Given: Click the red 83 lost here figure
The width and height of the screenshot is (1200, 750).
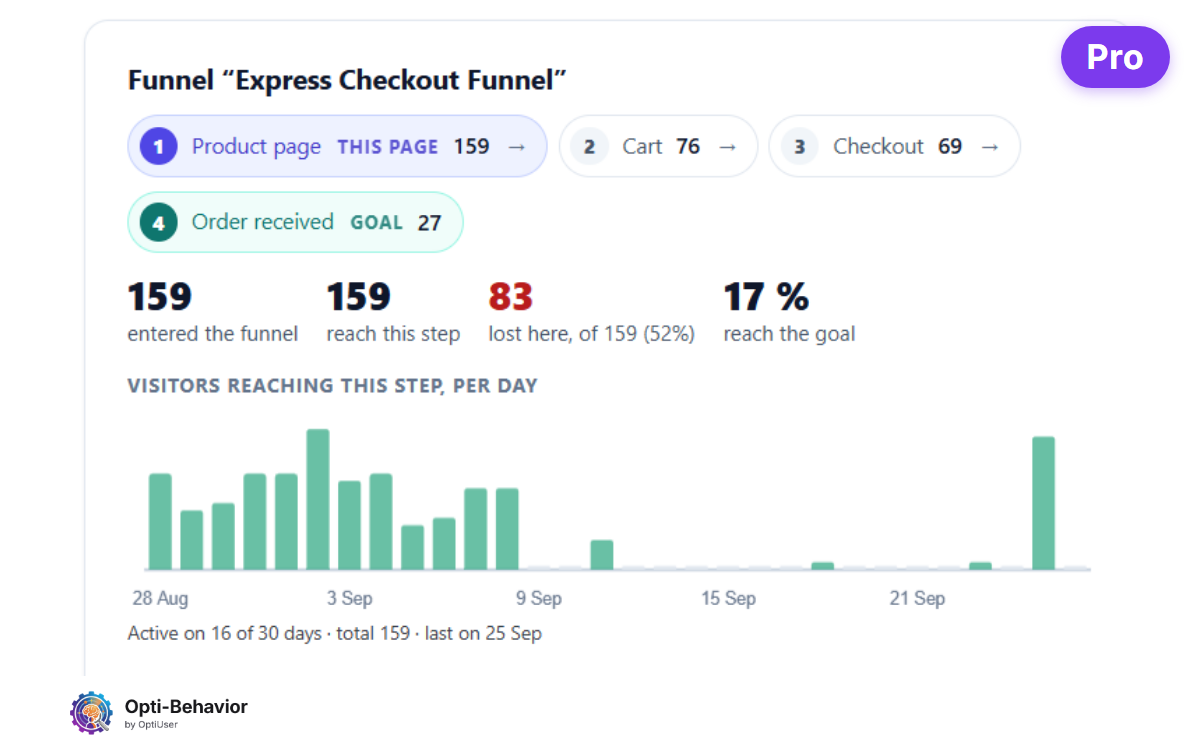Looking at the screenshot, I should click(x=511, y=297).
